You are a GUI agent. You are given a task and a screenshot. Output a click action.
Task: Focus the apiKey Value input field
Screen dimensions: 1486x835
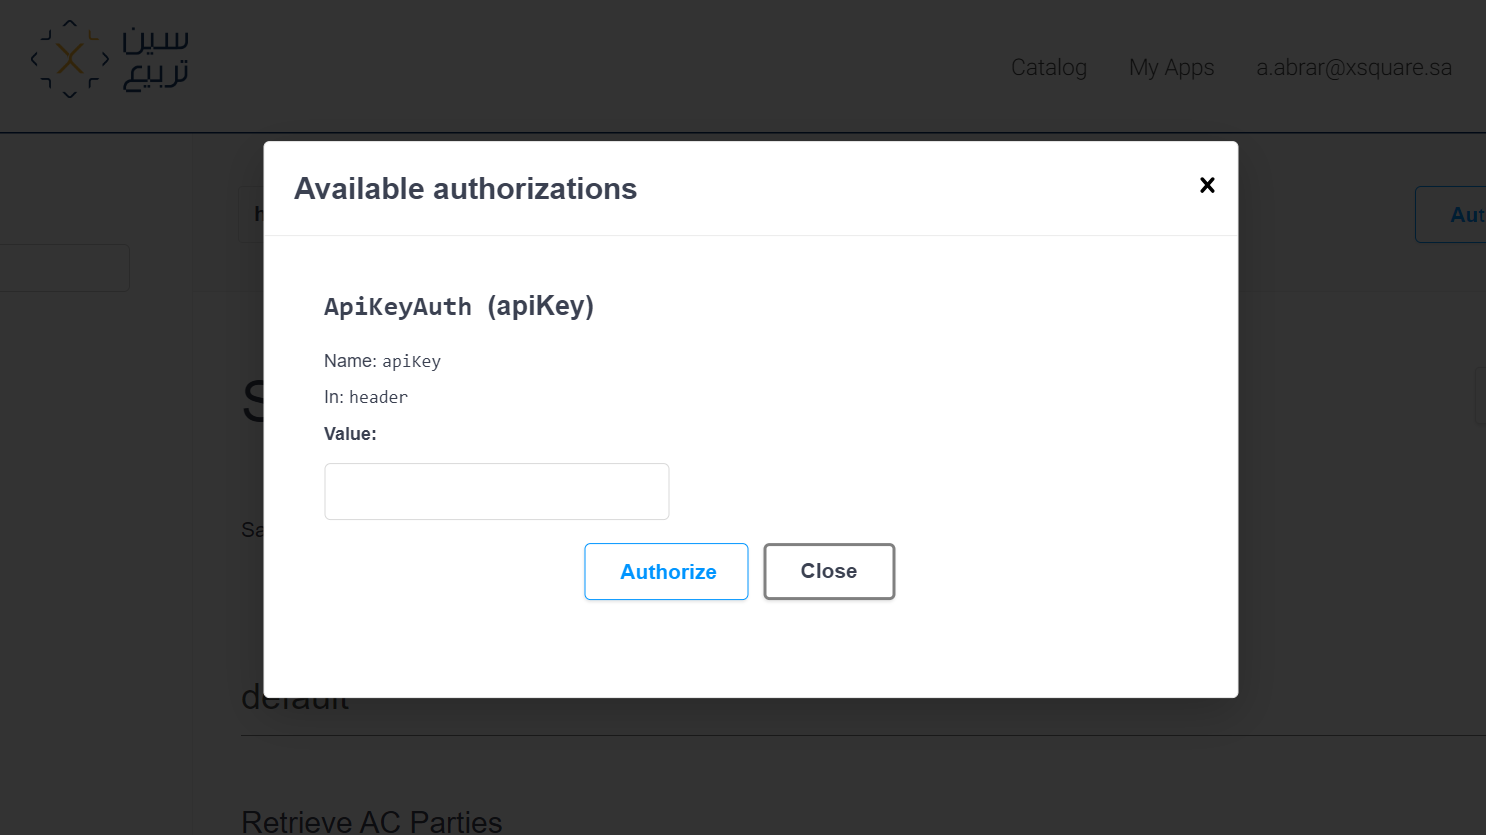tap(497, 491)
